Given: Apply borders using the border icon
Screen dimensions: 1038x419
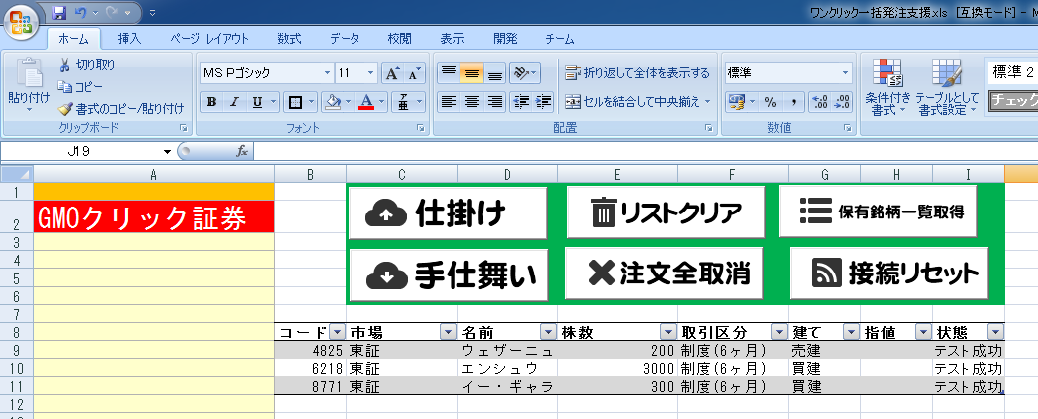Looking at the screenshot, I should [295, 102].
